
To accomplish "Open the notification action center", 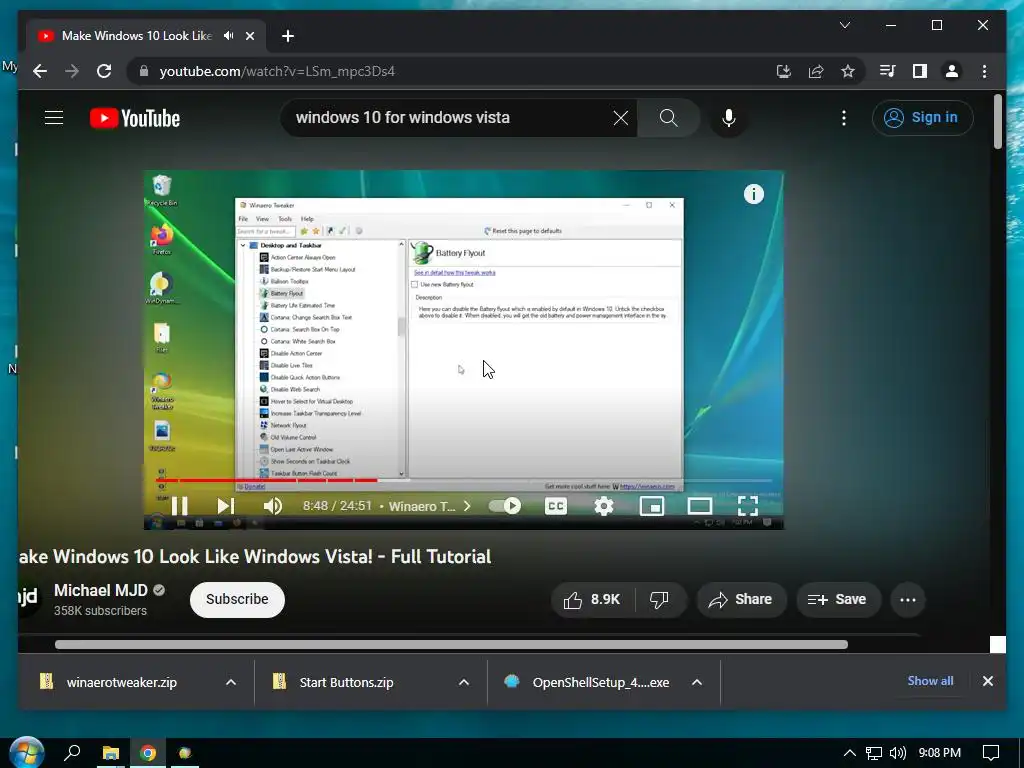I will click(991, 753).
